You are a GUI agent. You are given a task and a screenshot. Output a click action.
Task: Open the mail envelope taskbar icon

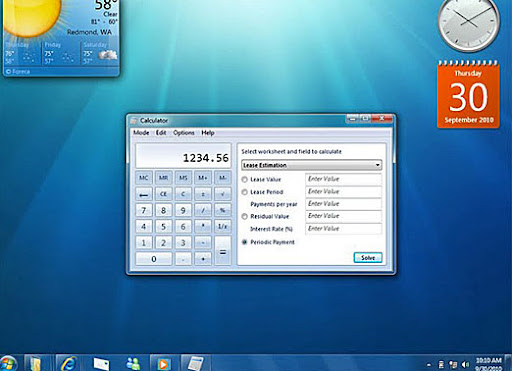coord(101,364)
